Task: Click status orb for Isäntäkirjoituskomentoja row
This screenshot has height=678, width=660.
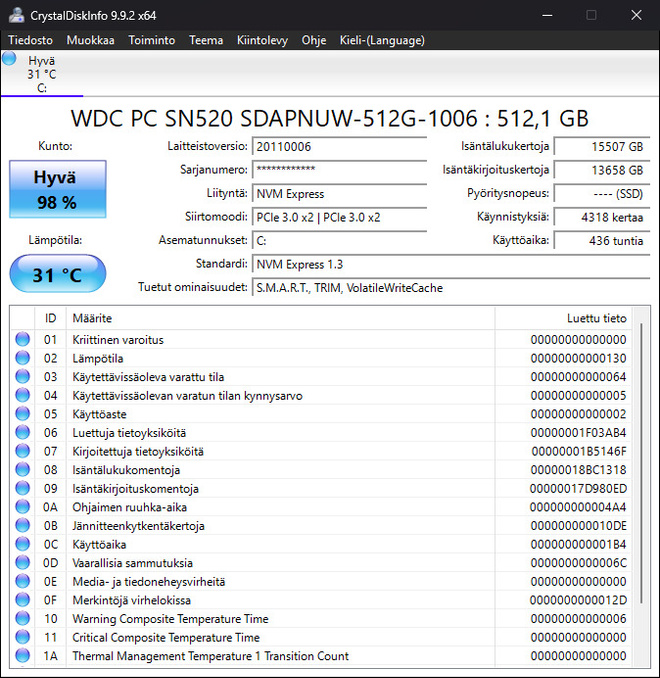Action: pos(22,488)
